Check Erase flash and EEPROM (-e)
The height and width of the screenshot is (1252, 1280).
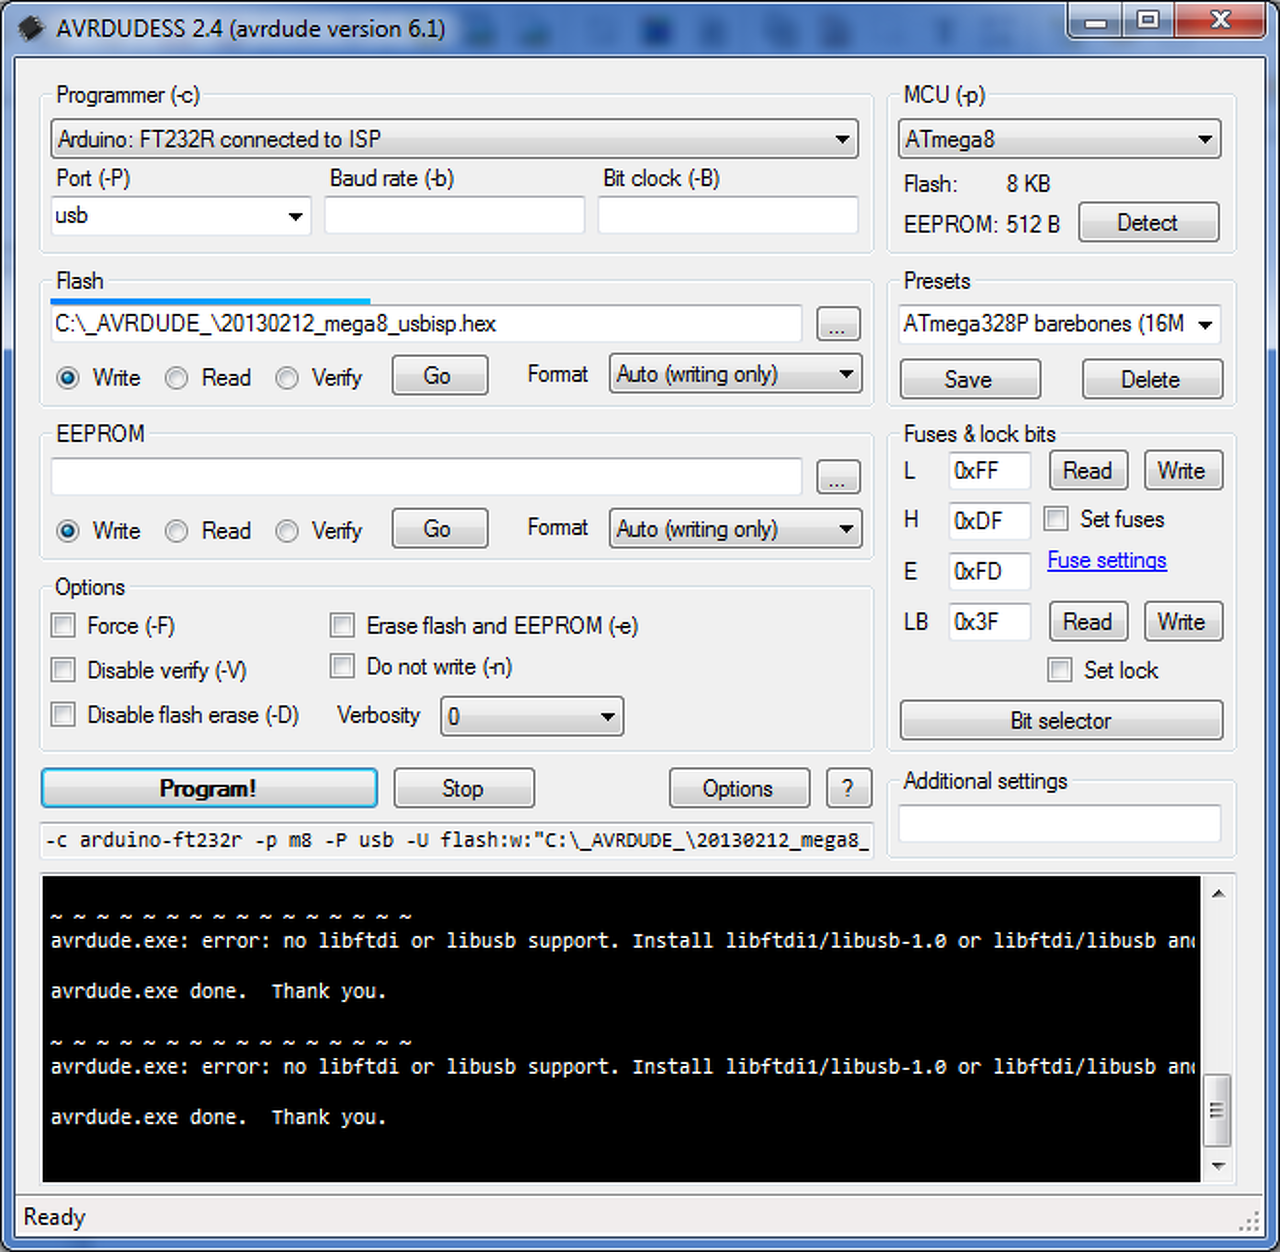[342, 626]
